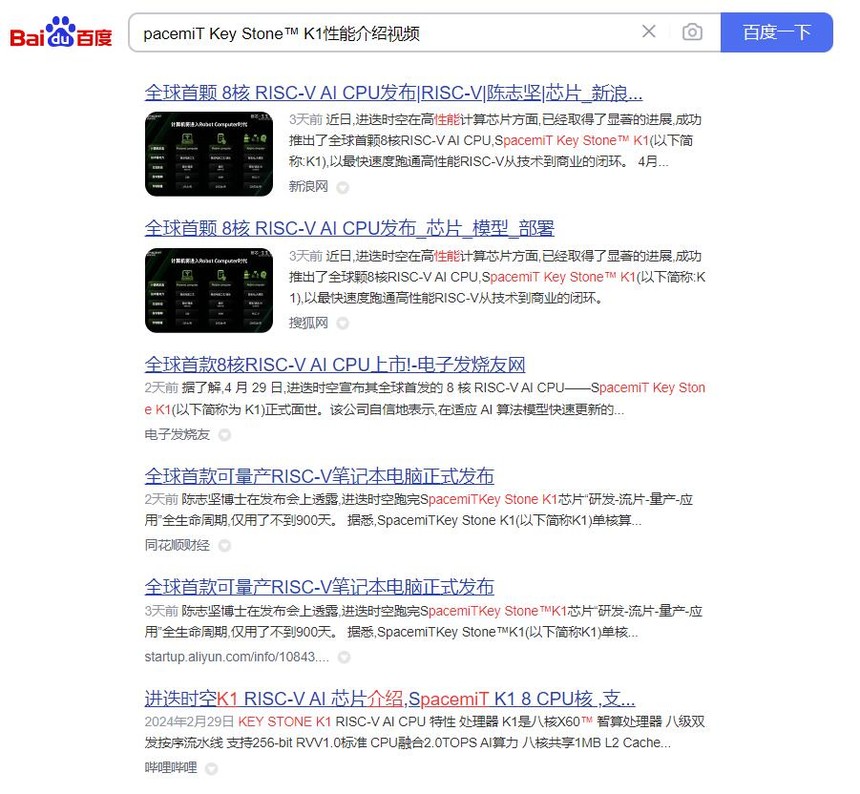
Task: Open the thumbnail of the 新浪网 result
Action: point(209,154)
